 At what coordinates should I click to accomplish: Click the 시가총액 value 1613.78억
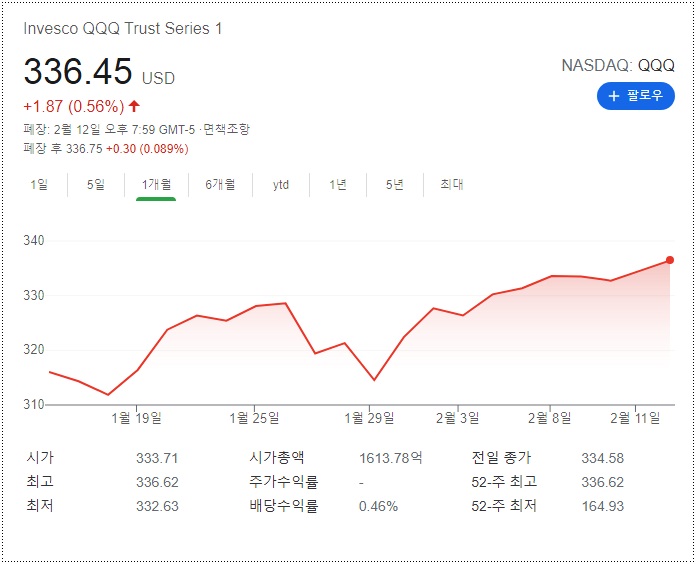click(391, 458)
